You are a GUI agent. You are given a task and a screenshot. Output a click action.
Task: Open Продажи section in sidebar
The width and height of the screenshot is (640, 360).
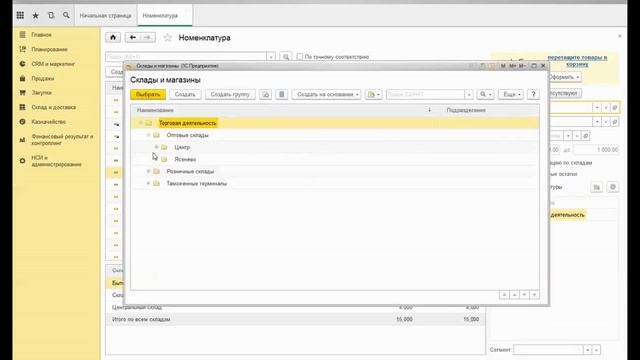click(x=42, y=78)
